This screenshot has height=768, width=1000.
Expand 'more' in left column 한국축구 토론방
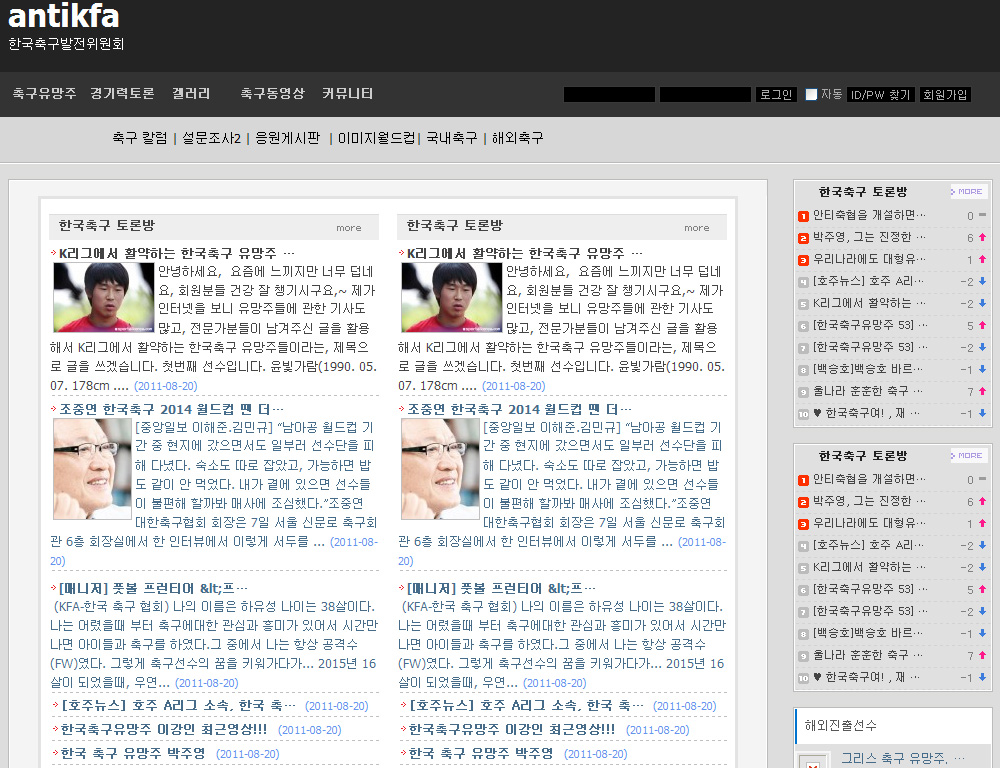pos(349,228)
